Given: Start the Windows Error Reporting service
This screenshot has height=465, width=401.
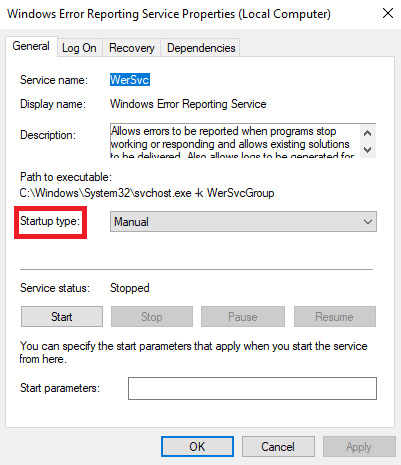Looking at the screenshot, I should coord(62,317).
